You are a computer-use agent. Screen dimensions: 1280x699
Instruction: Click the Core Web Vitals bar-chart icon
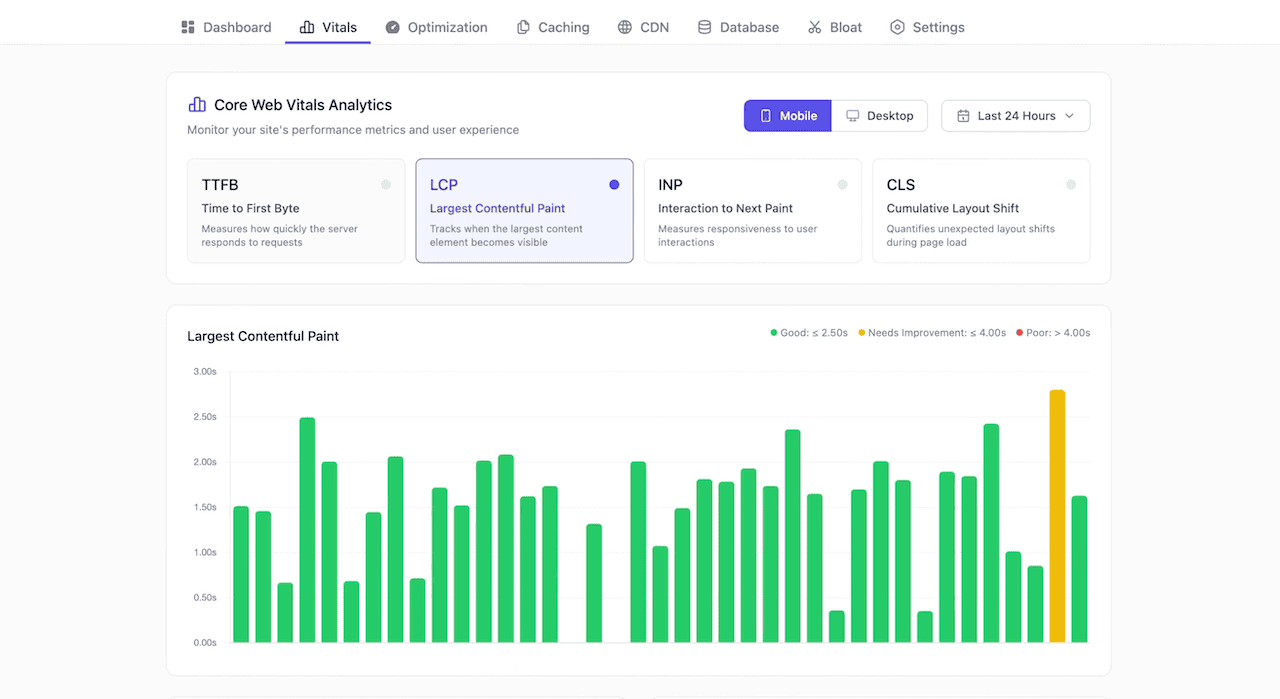coord(196,103)
